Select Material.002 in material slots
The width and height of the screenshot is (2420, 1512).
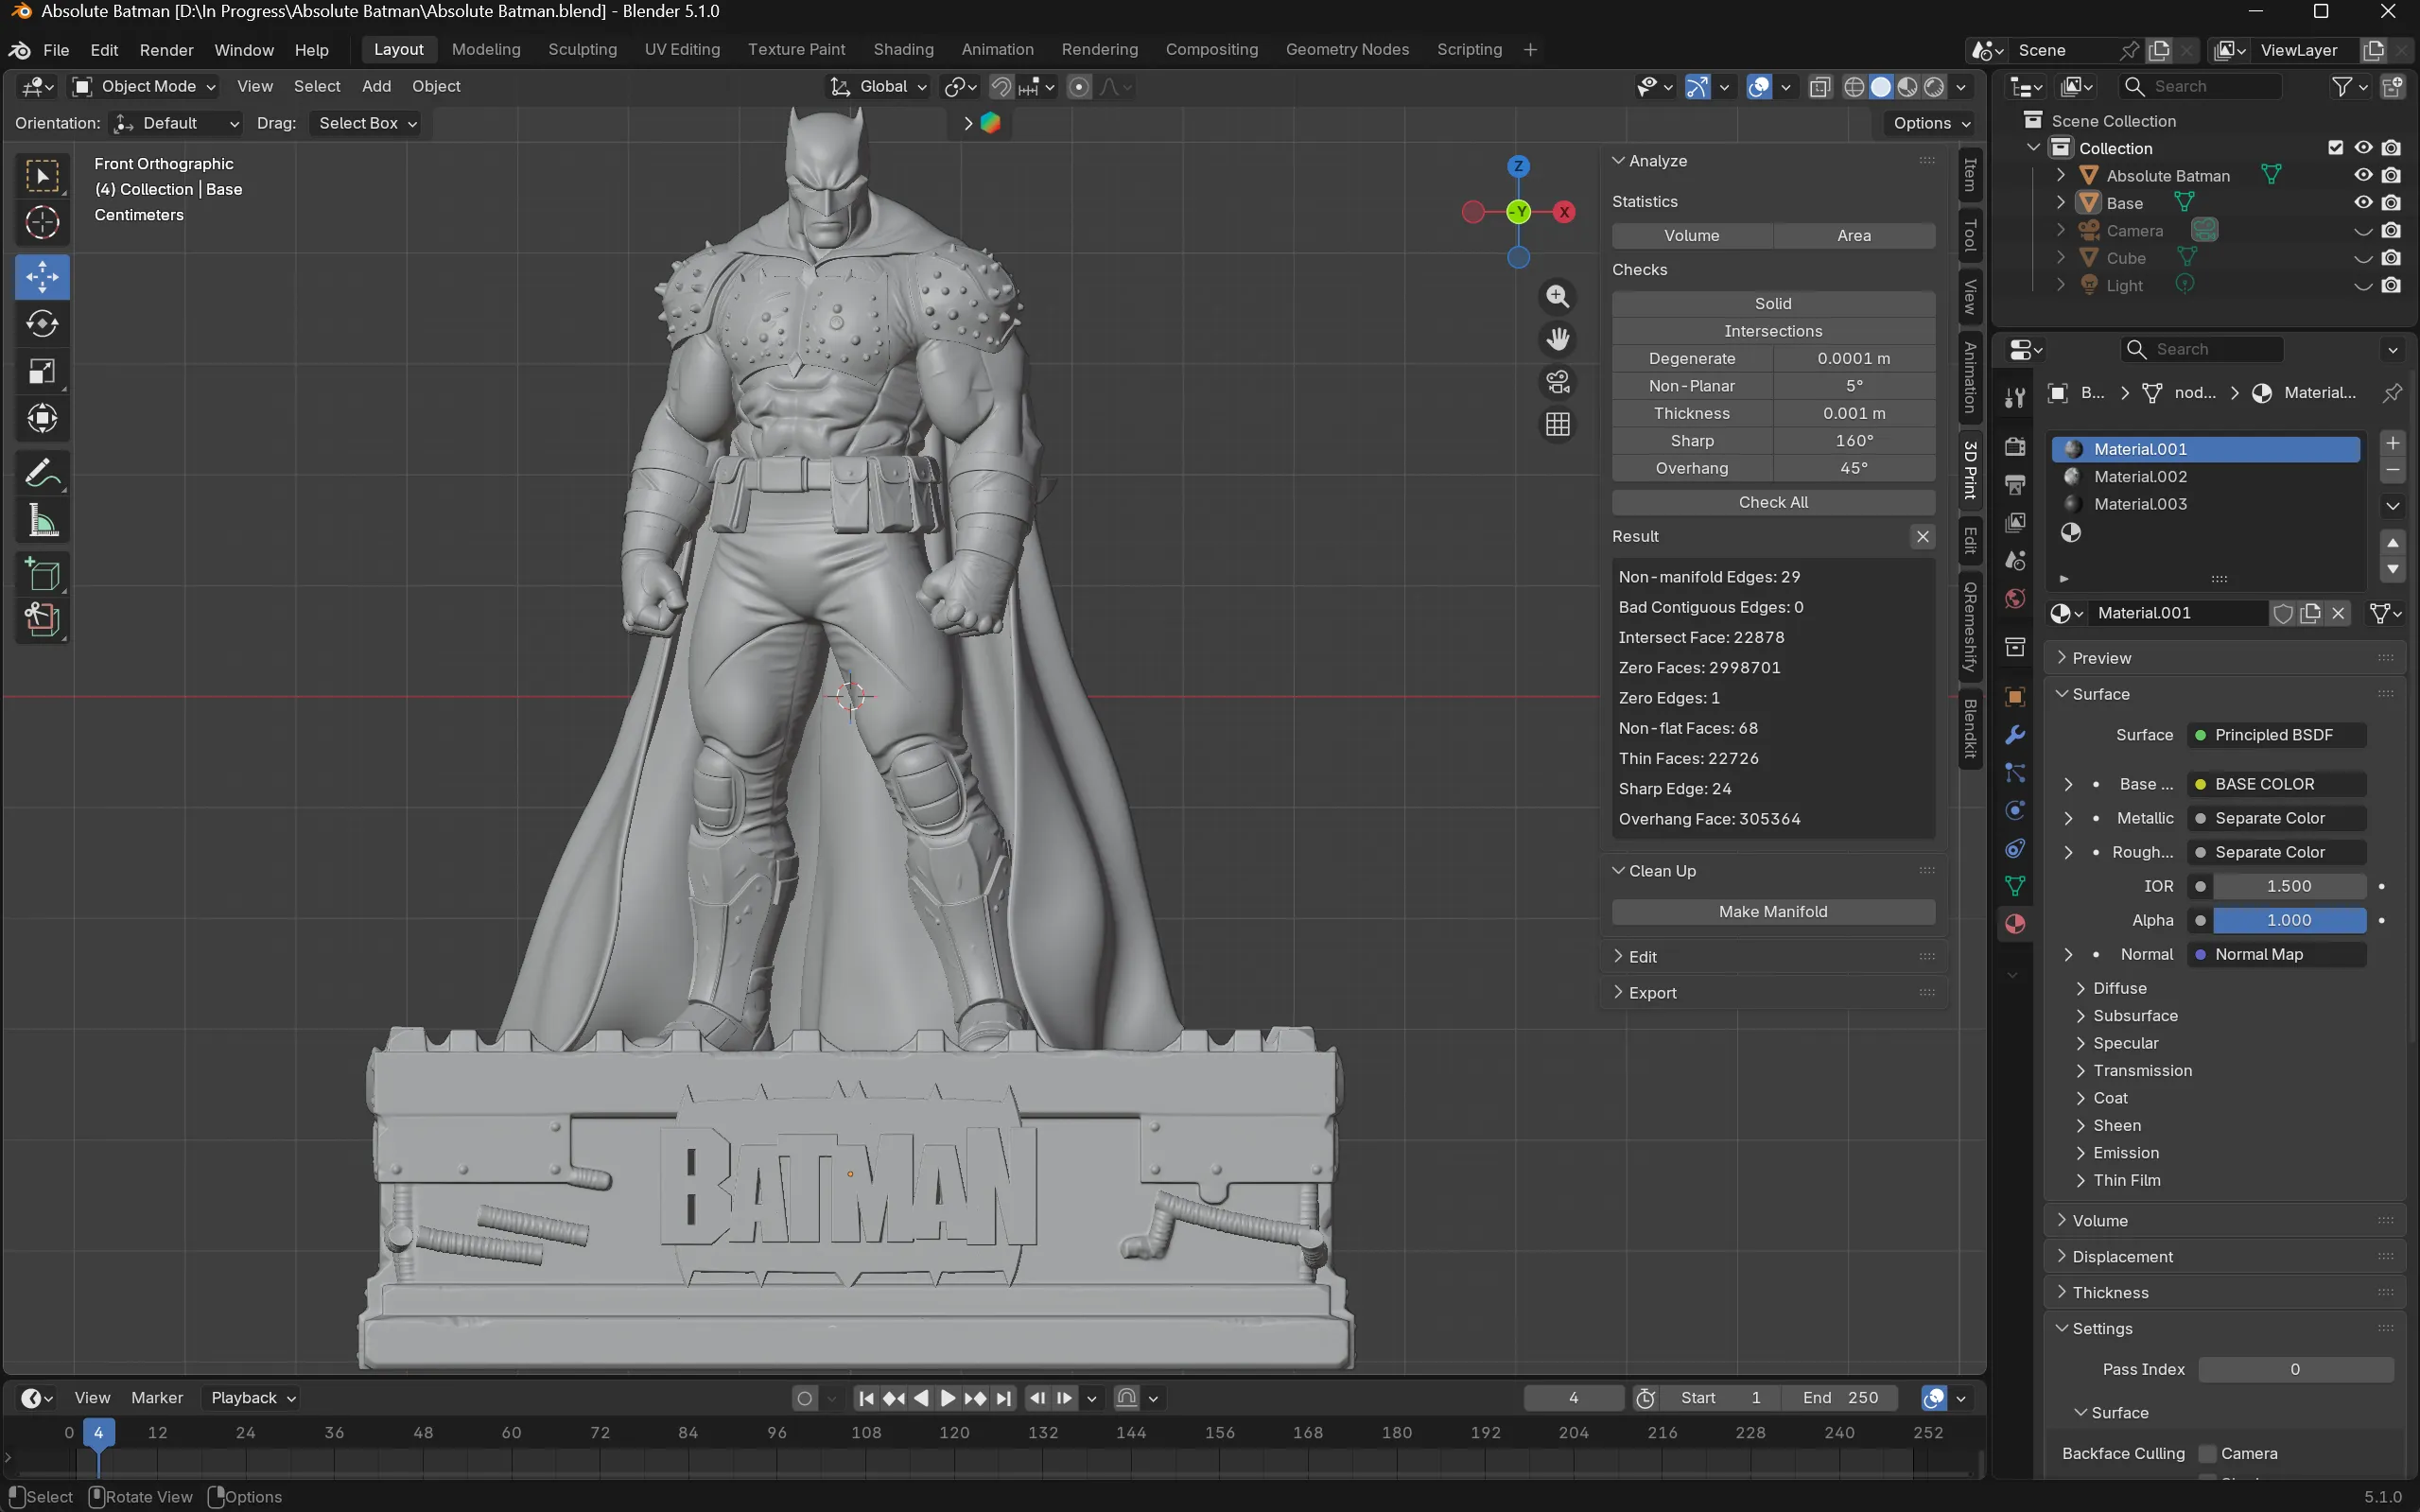pos(2205,477)
